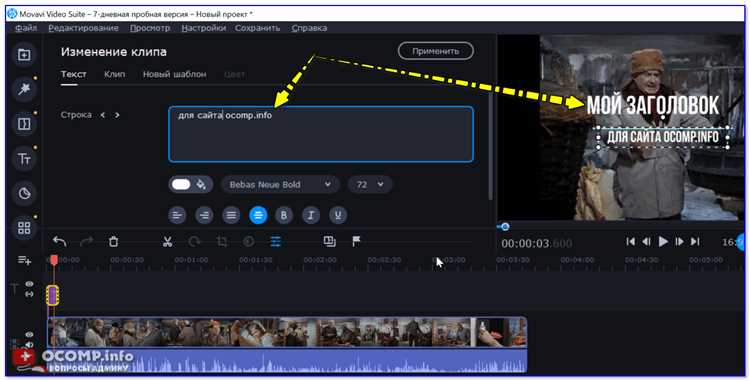Click the text field containing 'для сайта ocomp.info'
750x381 pixels.
[x=321, y=134]
